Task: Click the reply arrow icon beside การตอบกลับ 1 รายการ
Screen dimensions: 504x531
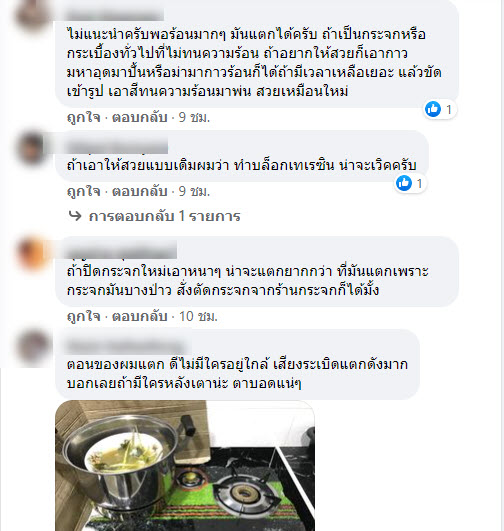Action: click(x=75, y=215)
